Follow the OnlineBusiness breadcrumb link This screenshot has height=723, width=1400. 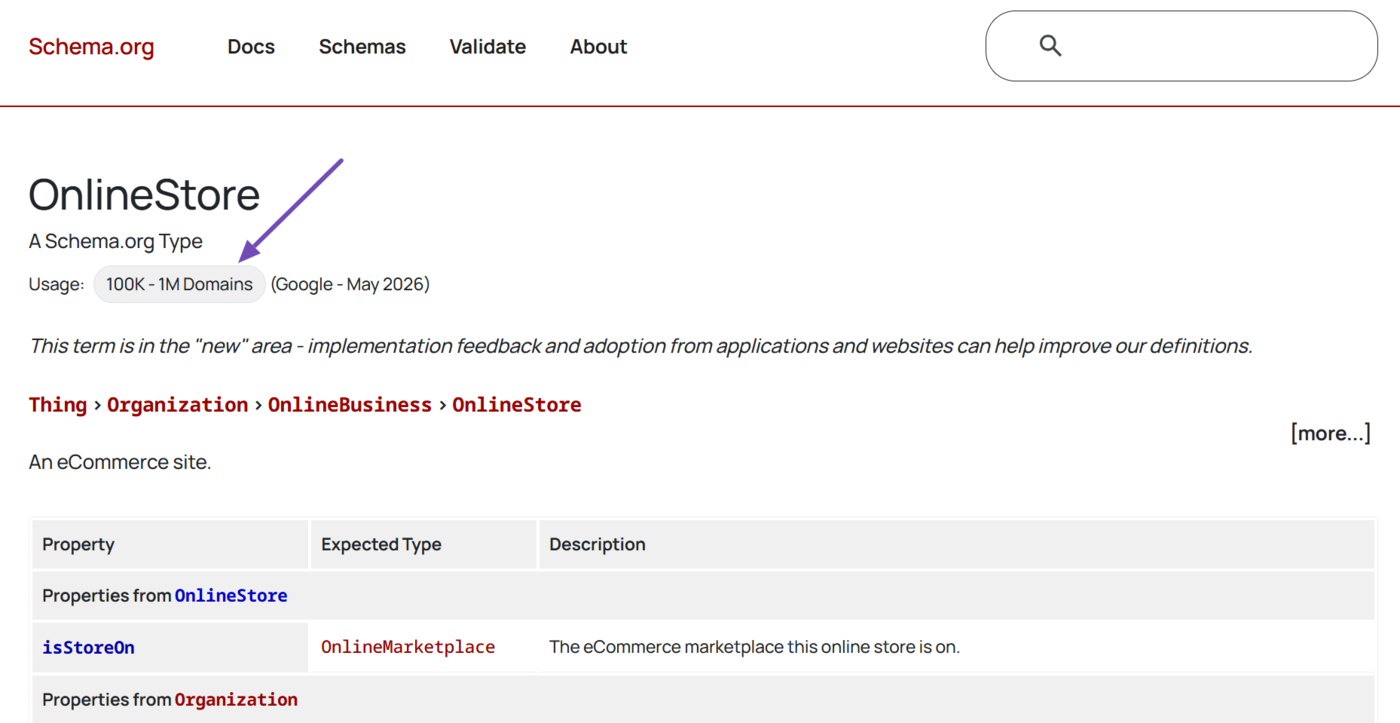tap(350, 404)
